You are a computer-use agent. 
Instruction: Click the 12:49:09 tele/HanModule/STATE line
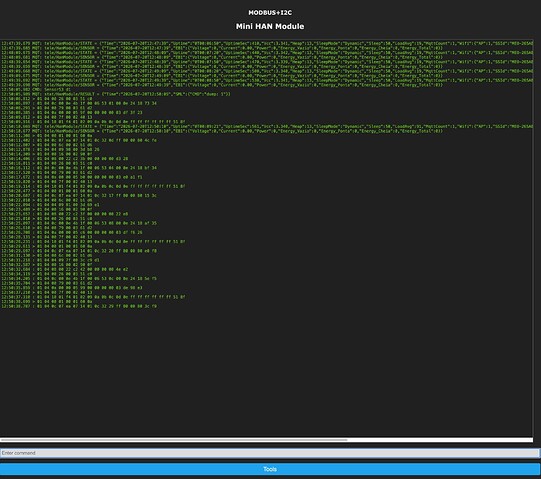click(x=267, y=71)
